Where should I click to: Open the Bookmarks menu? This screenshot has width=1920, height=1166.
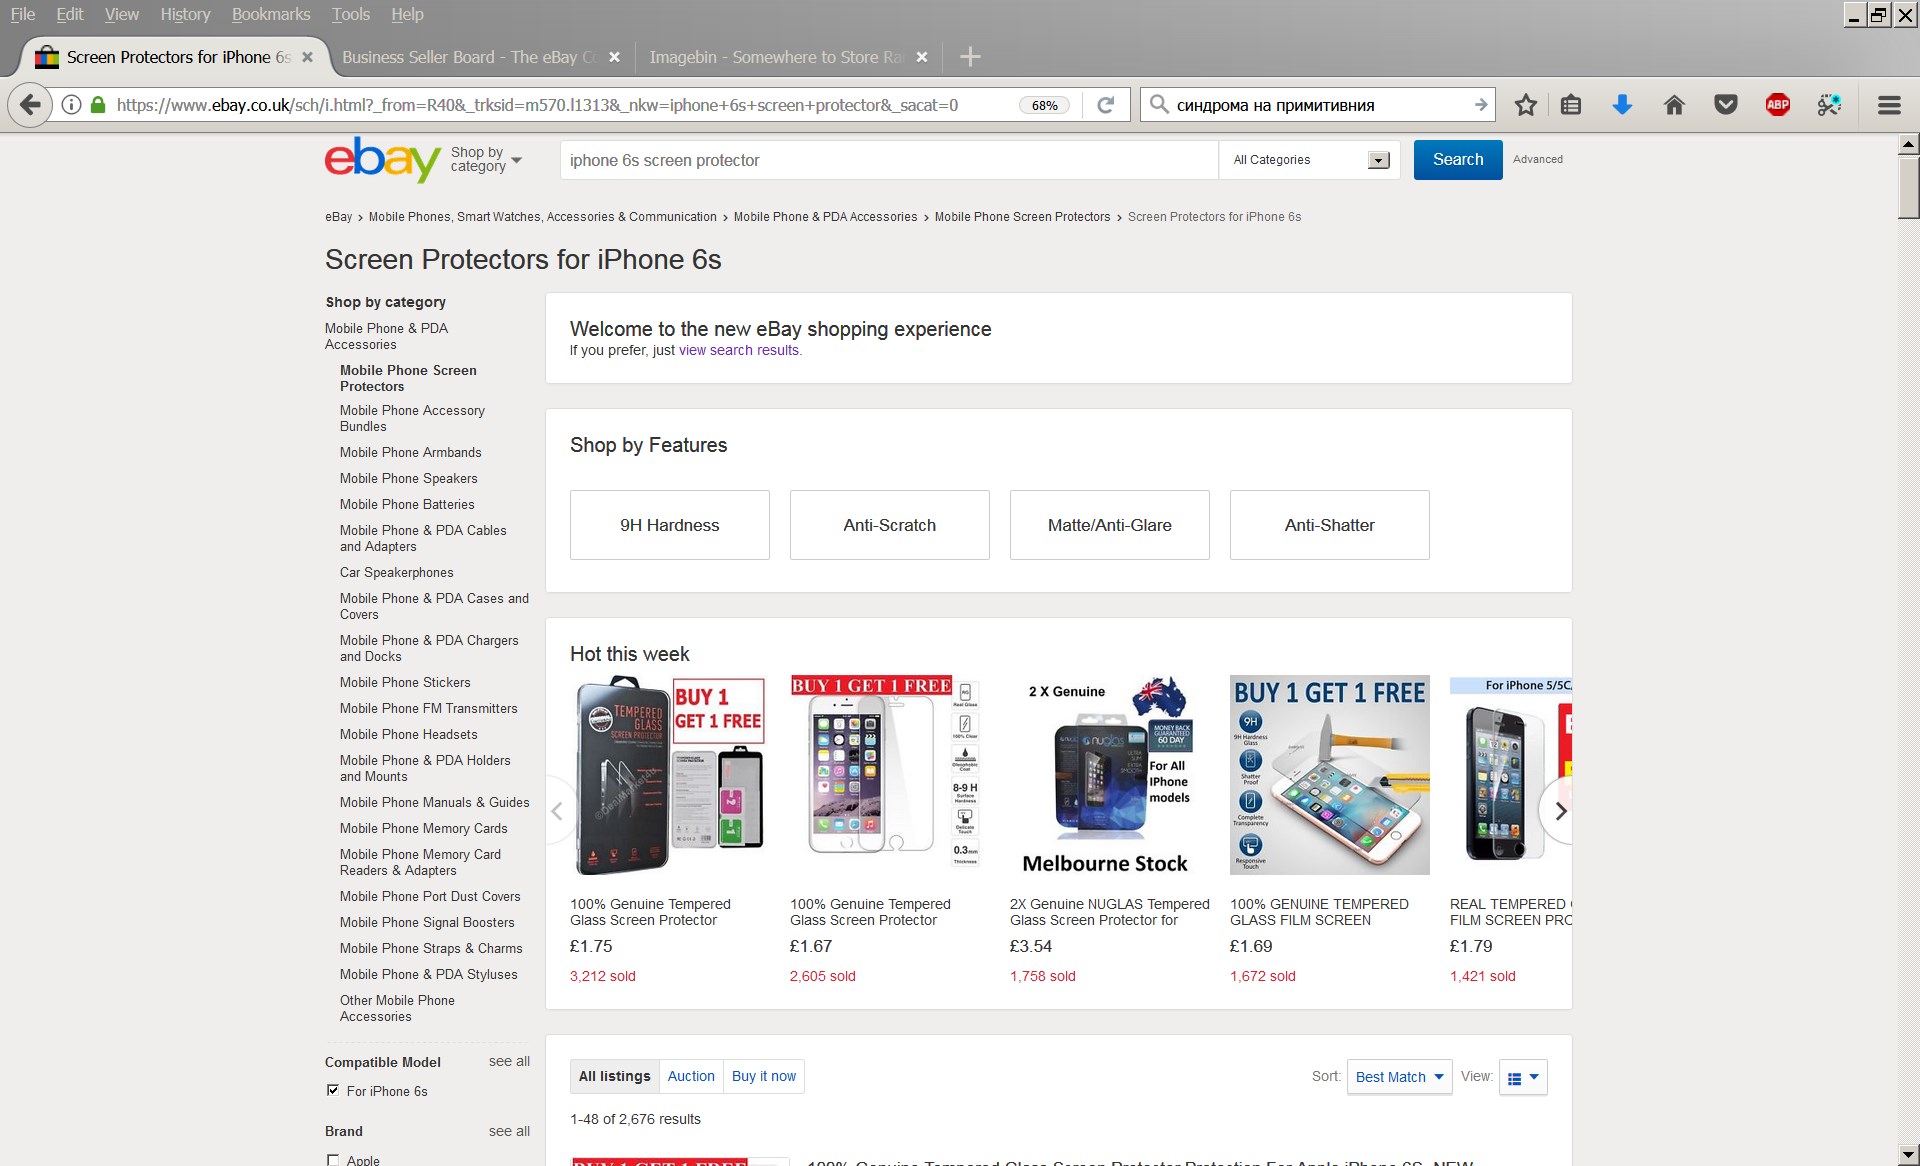click(x=271, y=14)
